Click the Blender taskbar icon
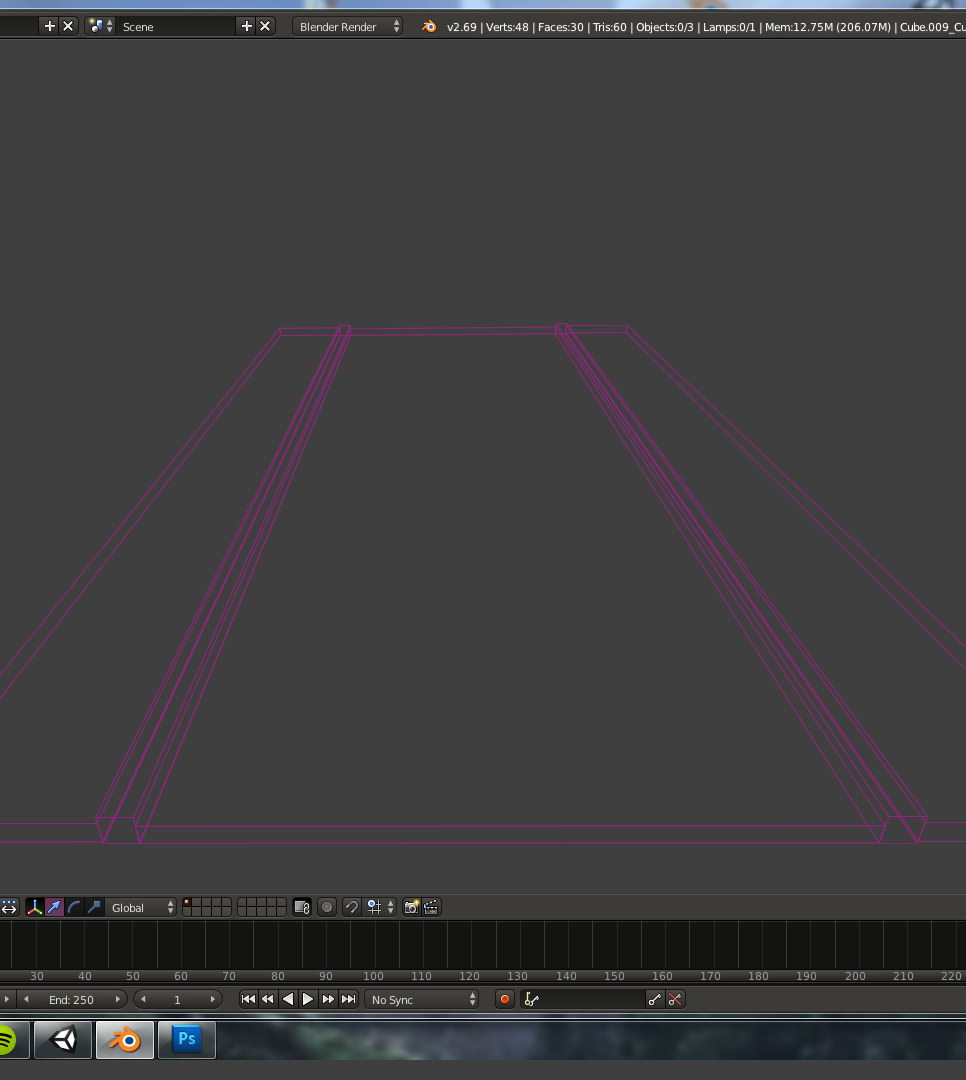The width and height of the screenshot is (966, 1080). tap(125, 1039)
